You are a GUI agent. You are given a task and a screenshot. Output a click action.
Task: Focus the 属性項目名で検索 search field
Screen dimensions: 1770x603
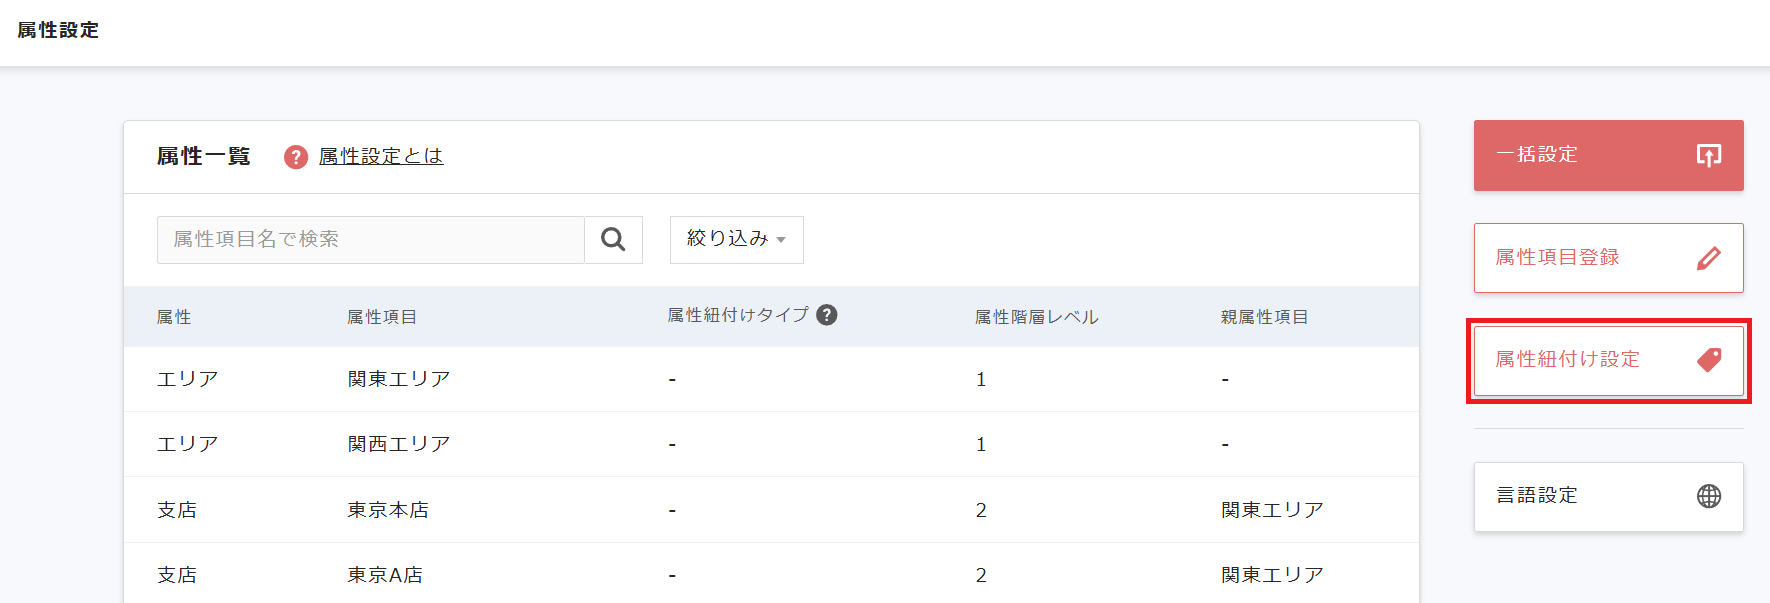370,240
